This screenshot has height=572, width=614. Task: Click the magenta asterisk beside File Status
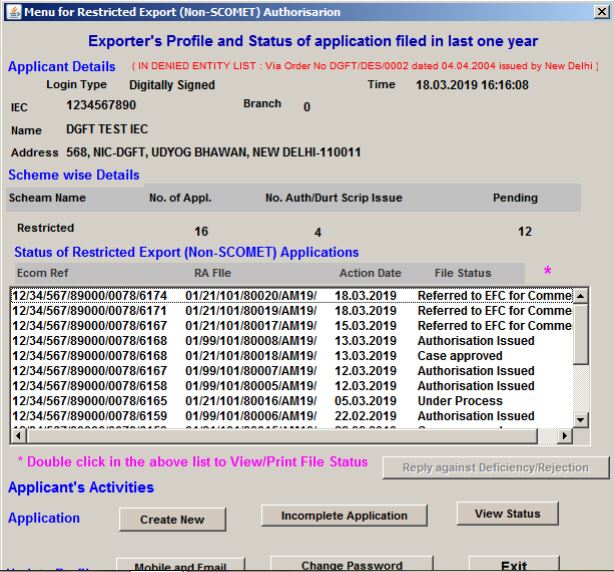[x=547, y=271]
